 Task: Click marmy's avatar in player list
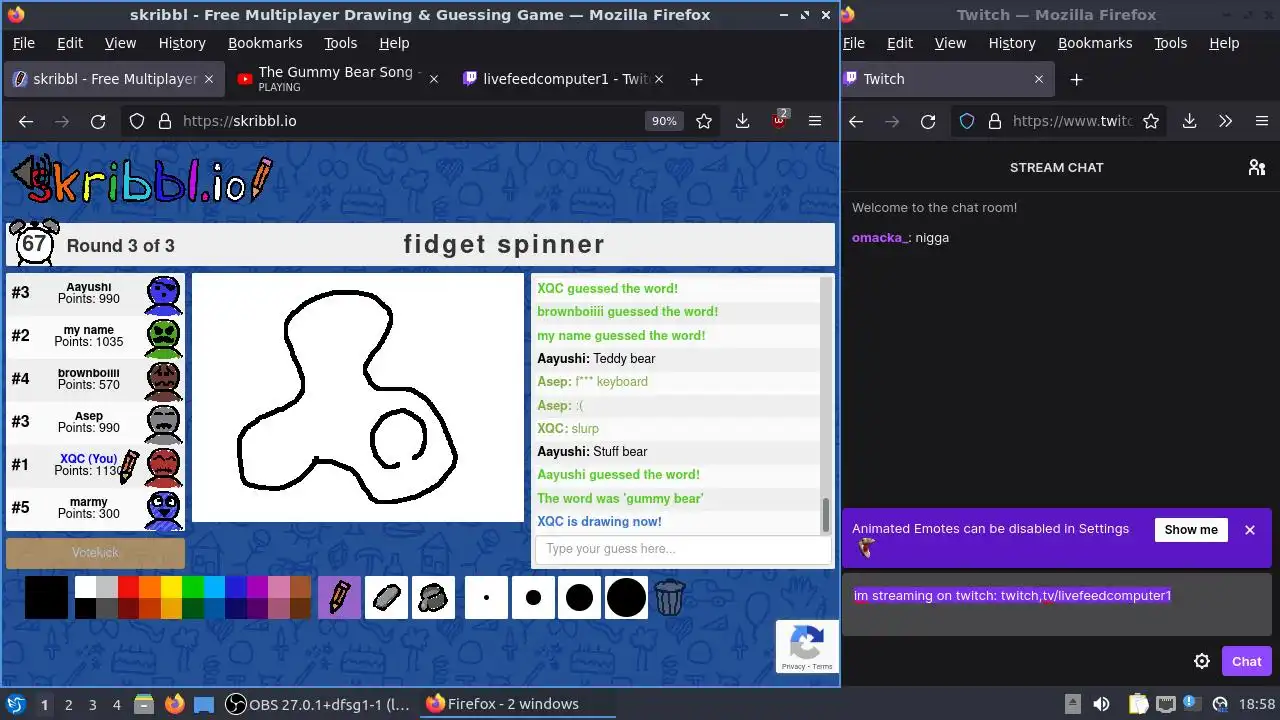[x=164, y=510]
